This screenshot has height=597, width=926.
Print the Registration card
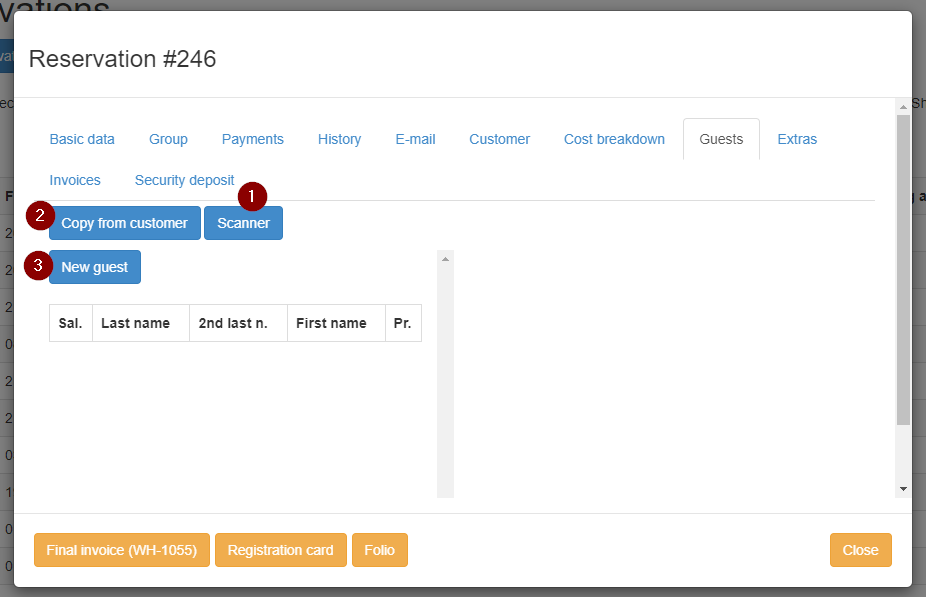point(280,550)
